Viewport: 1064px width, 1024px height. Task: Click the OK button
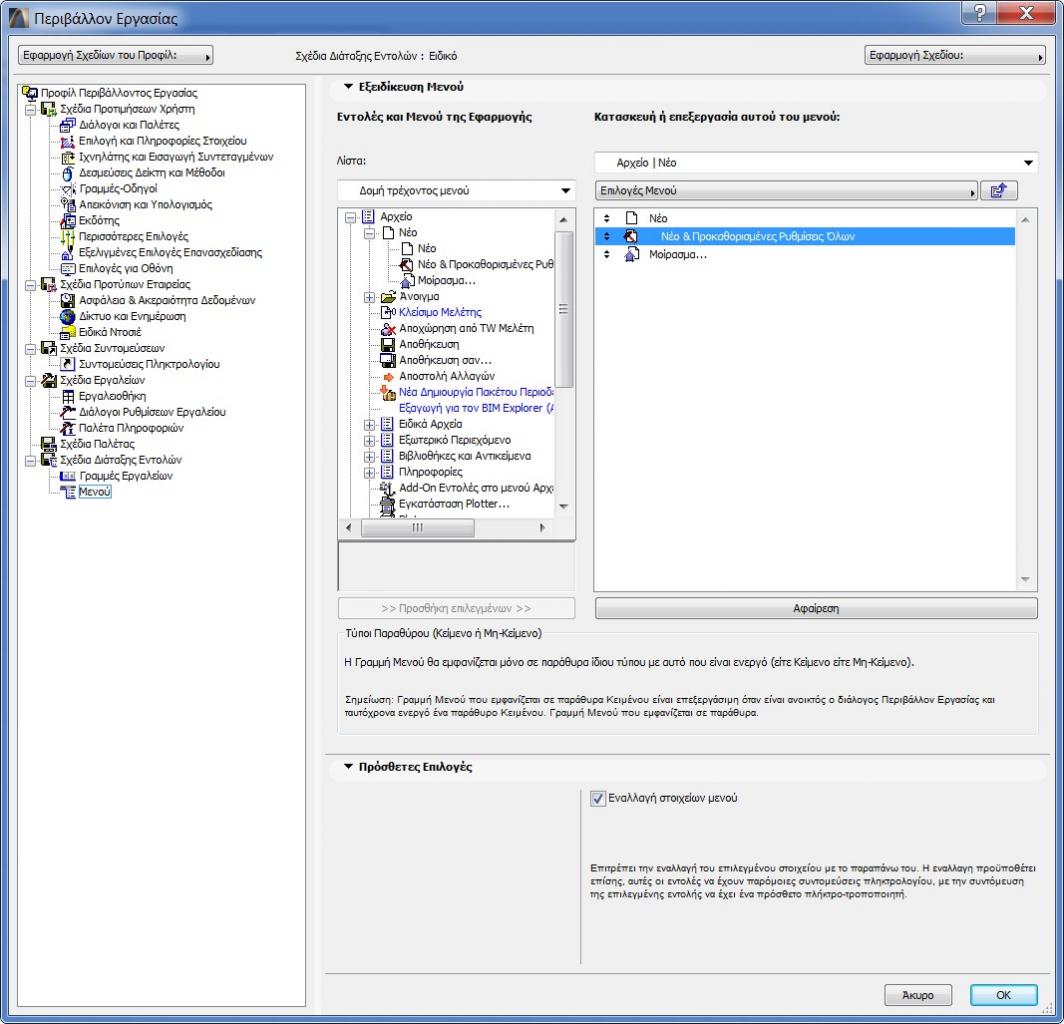(1002, 995)
